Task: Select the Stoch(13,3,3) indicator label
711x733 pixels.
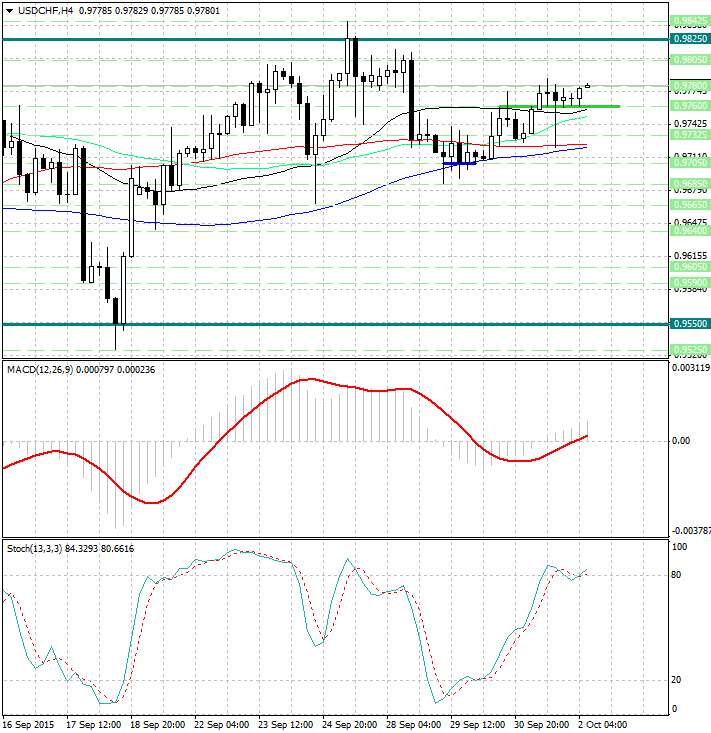Action: (34, 548)
